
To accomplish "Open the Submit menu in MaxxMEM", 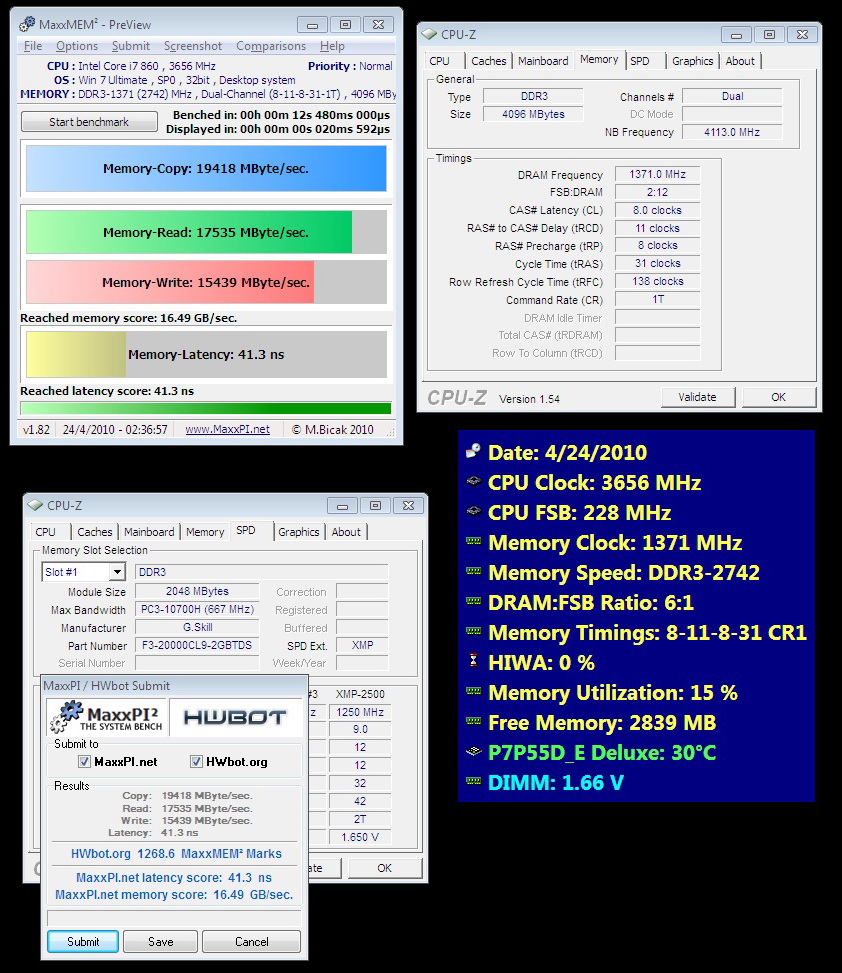I will click(131, 46).
